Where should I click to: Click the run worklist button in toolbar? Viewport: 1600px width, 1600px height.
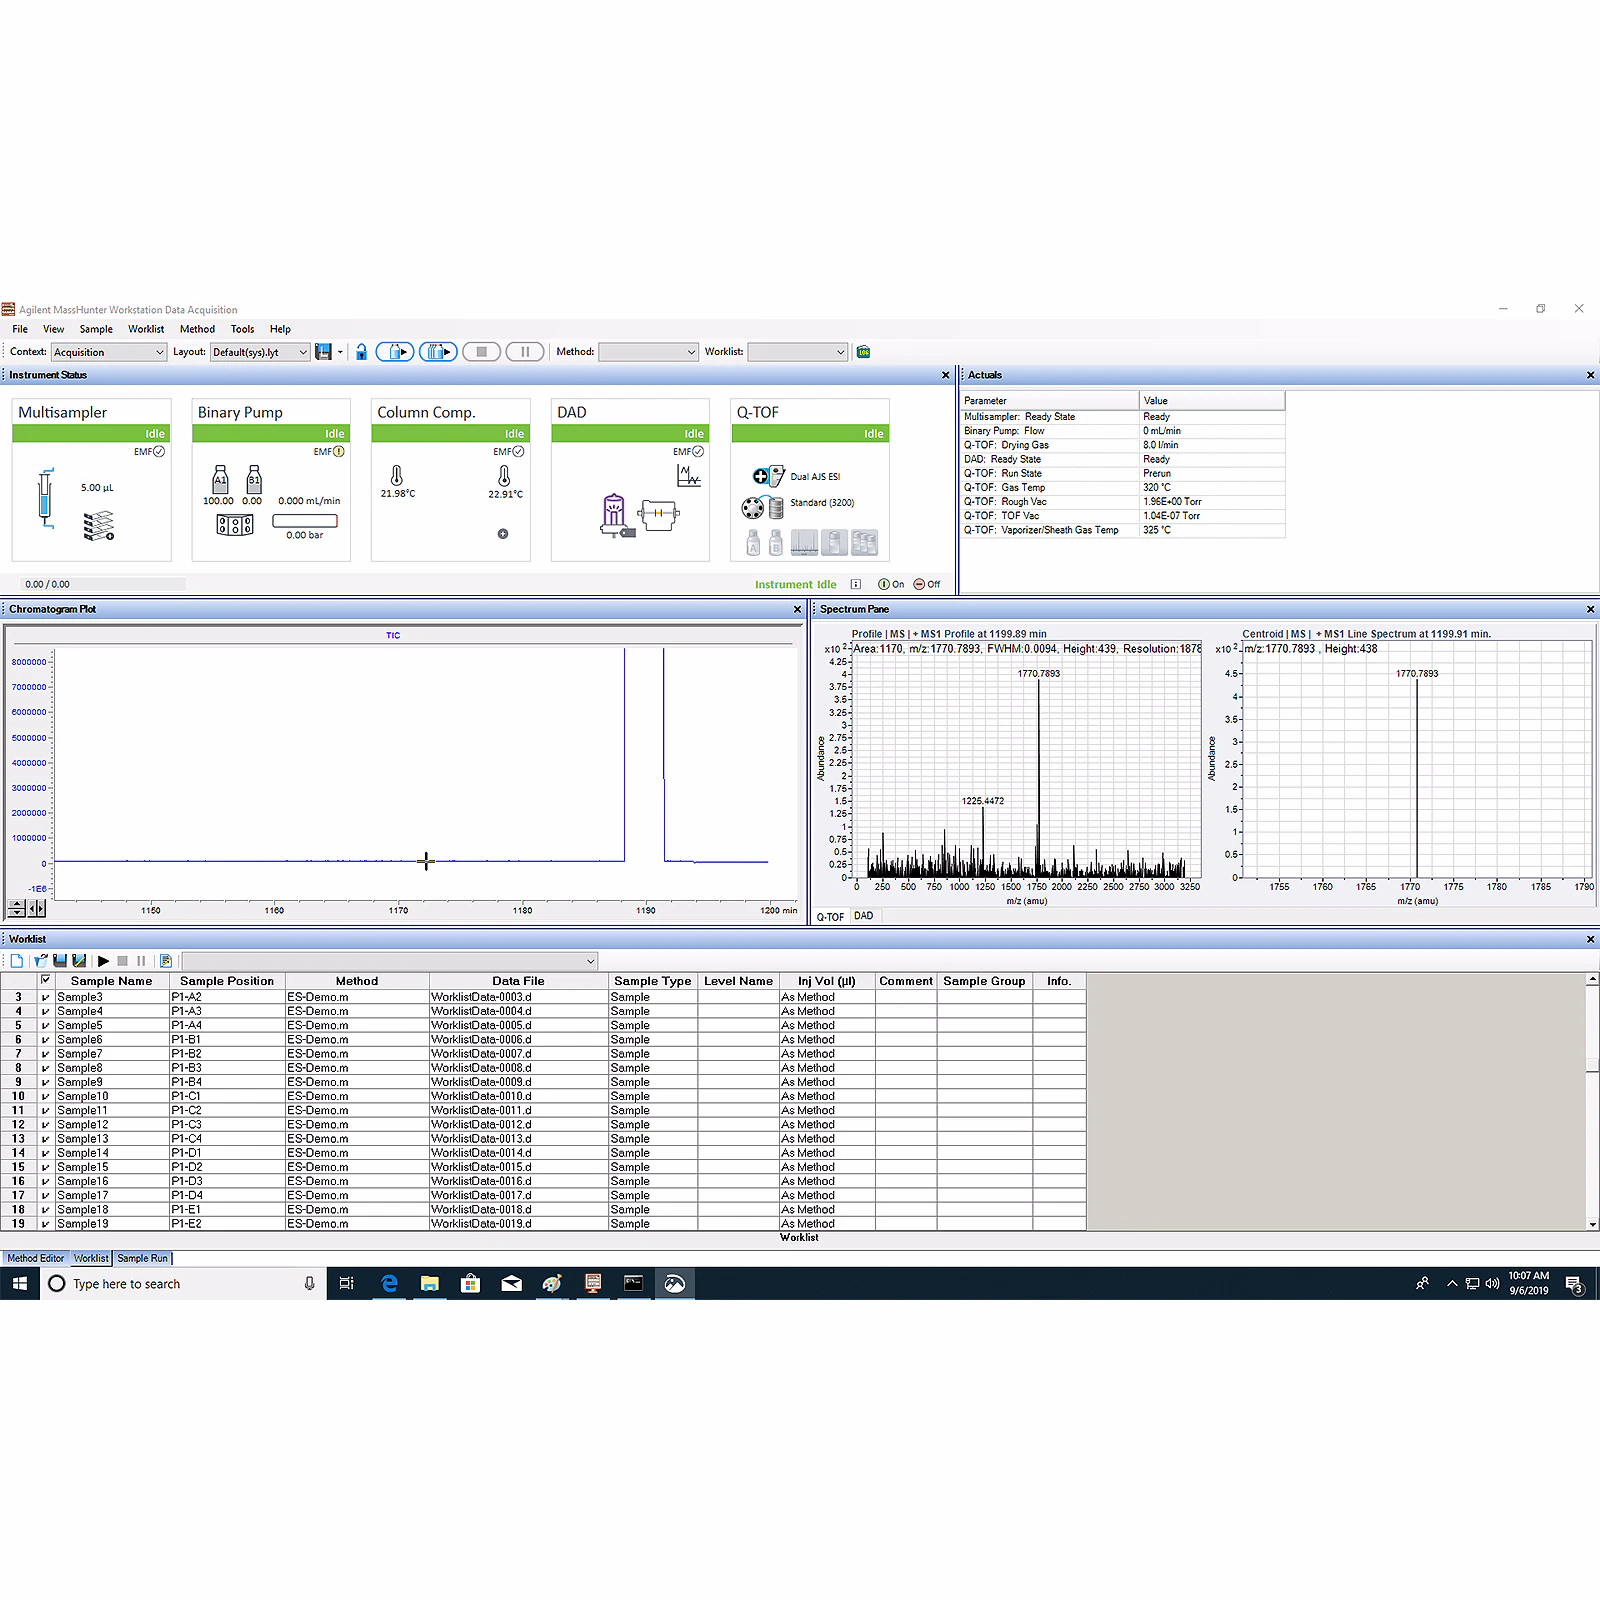tap(438, 352)
